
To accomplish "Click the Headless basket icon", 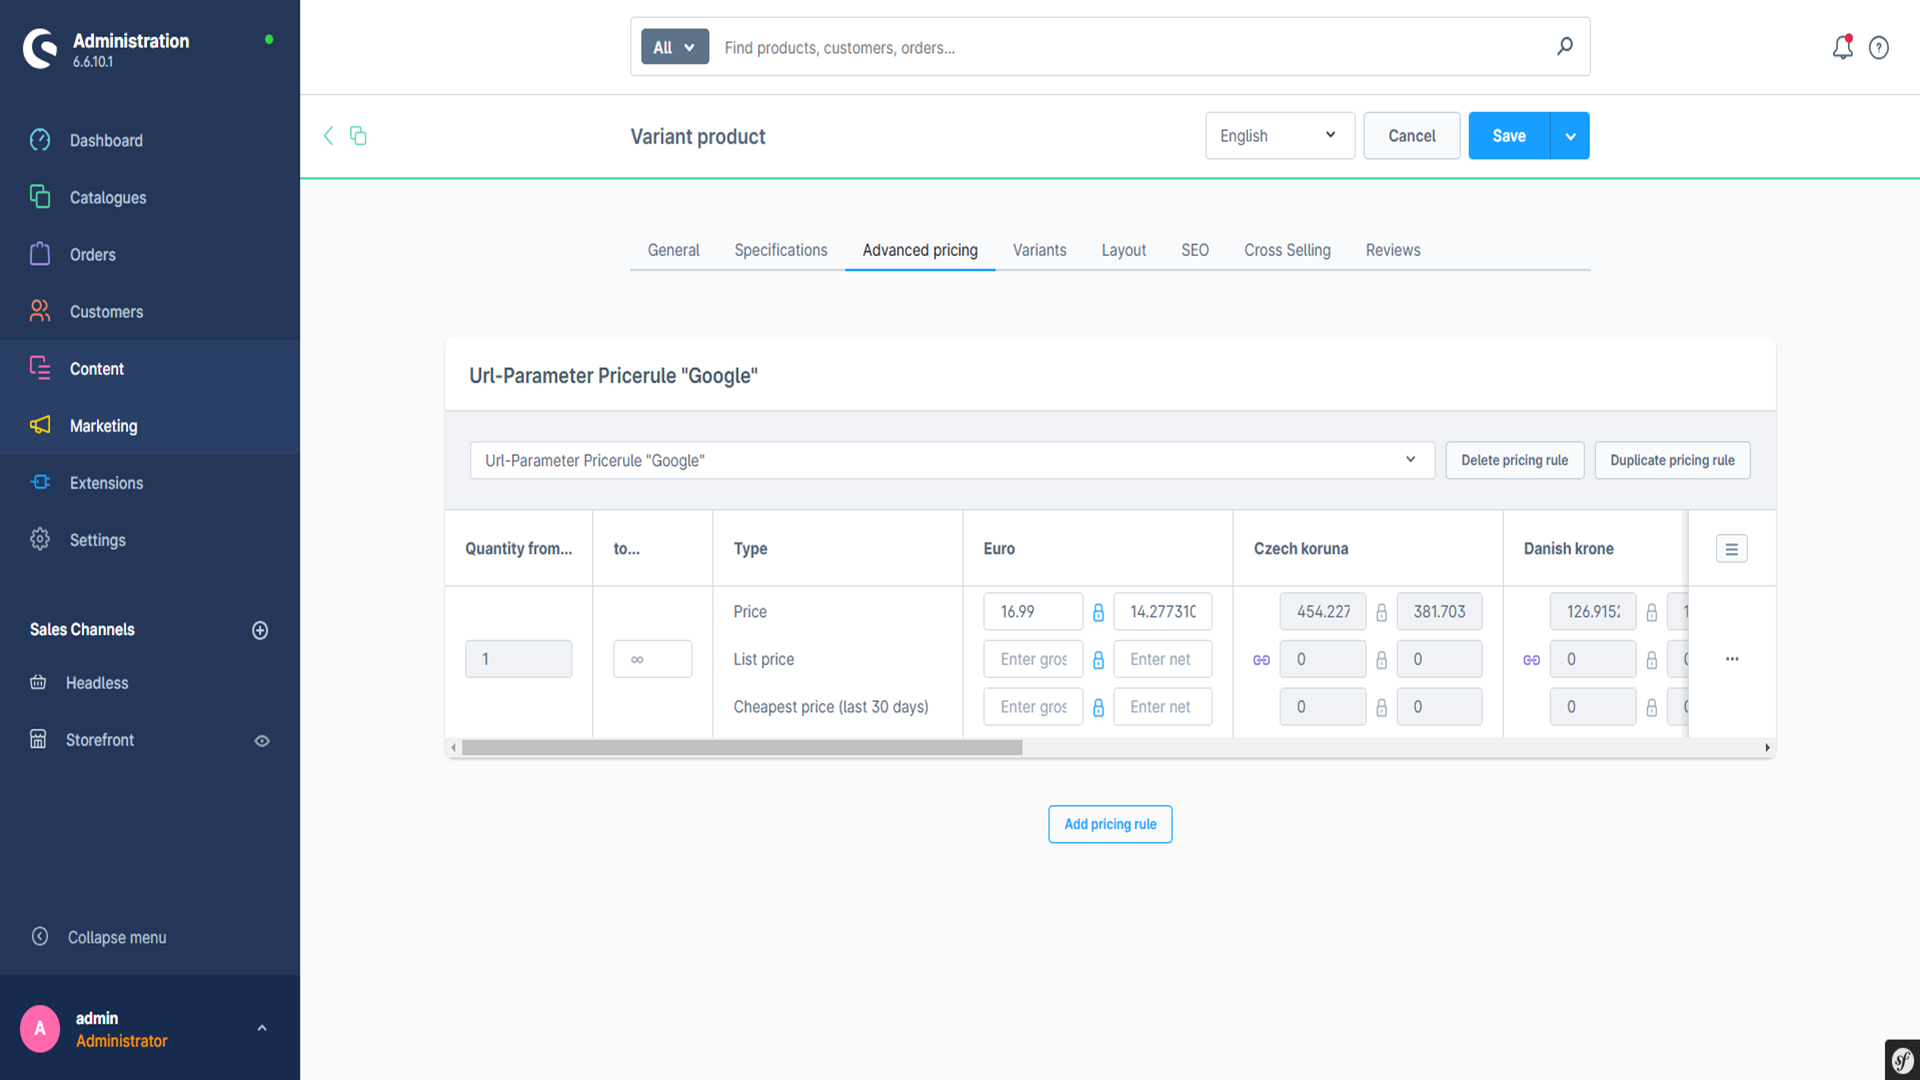I will (x=38, y=682).
